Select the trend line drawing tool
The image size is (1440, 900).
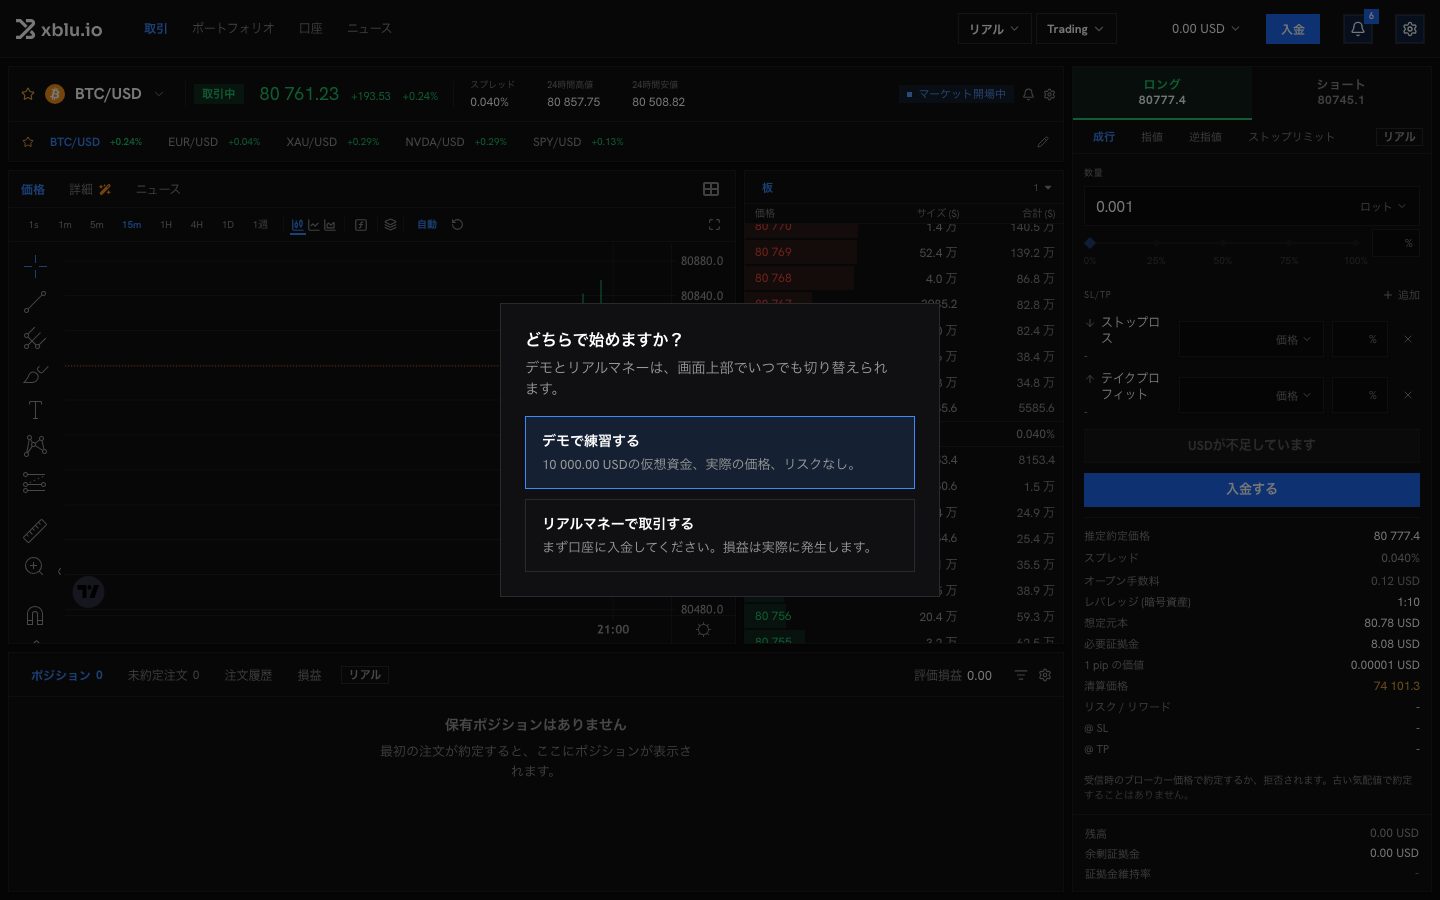coord(35,302)
